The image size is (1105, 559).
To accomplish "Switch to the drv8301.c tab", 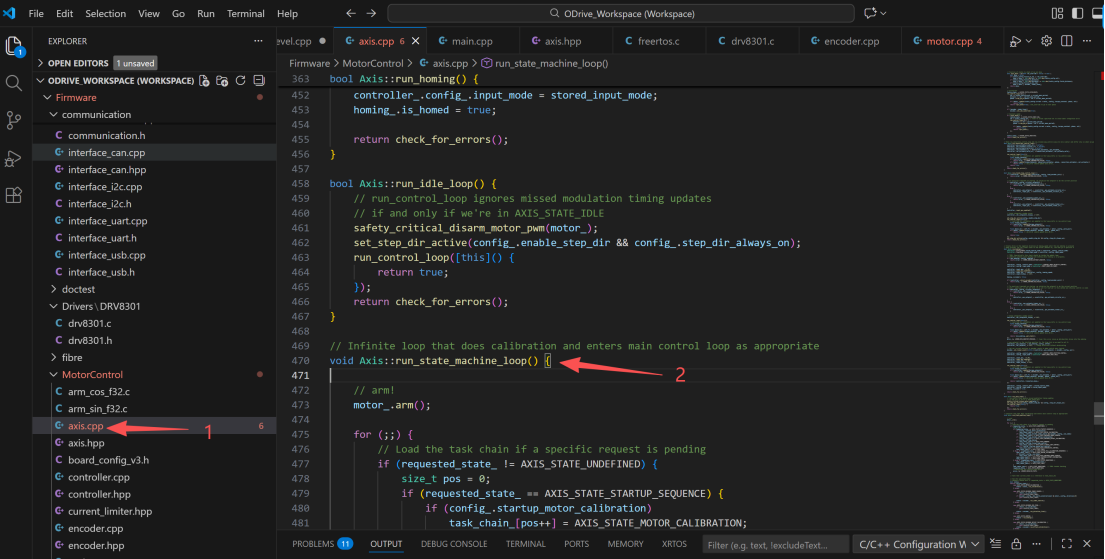I will [x=752, y=41].
